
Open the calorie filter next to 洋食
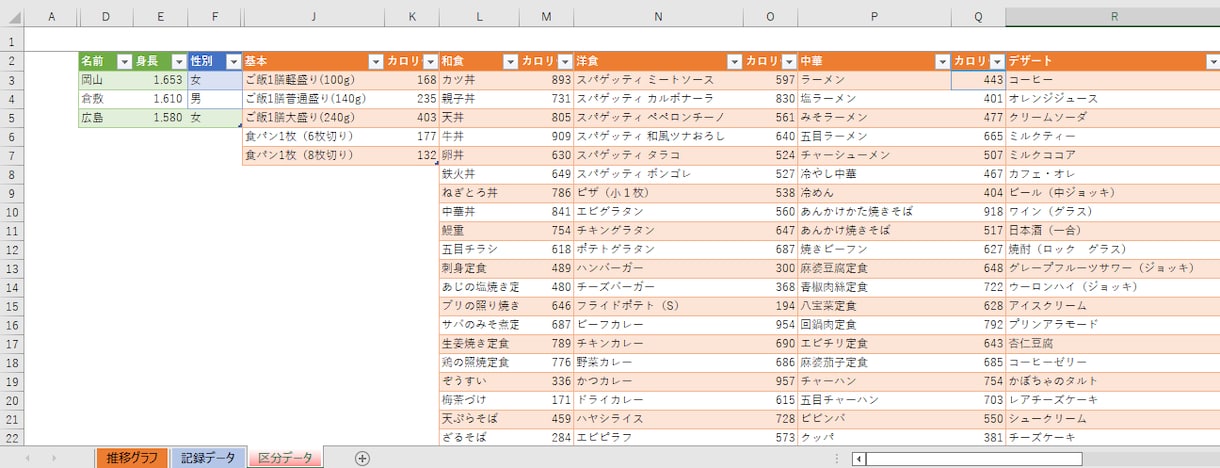tap(789, 61)
